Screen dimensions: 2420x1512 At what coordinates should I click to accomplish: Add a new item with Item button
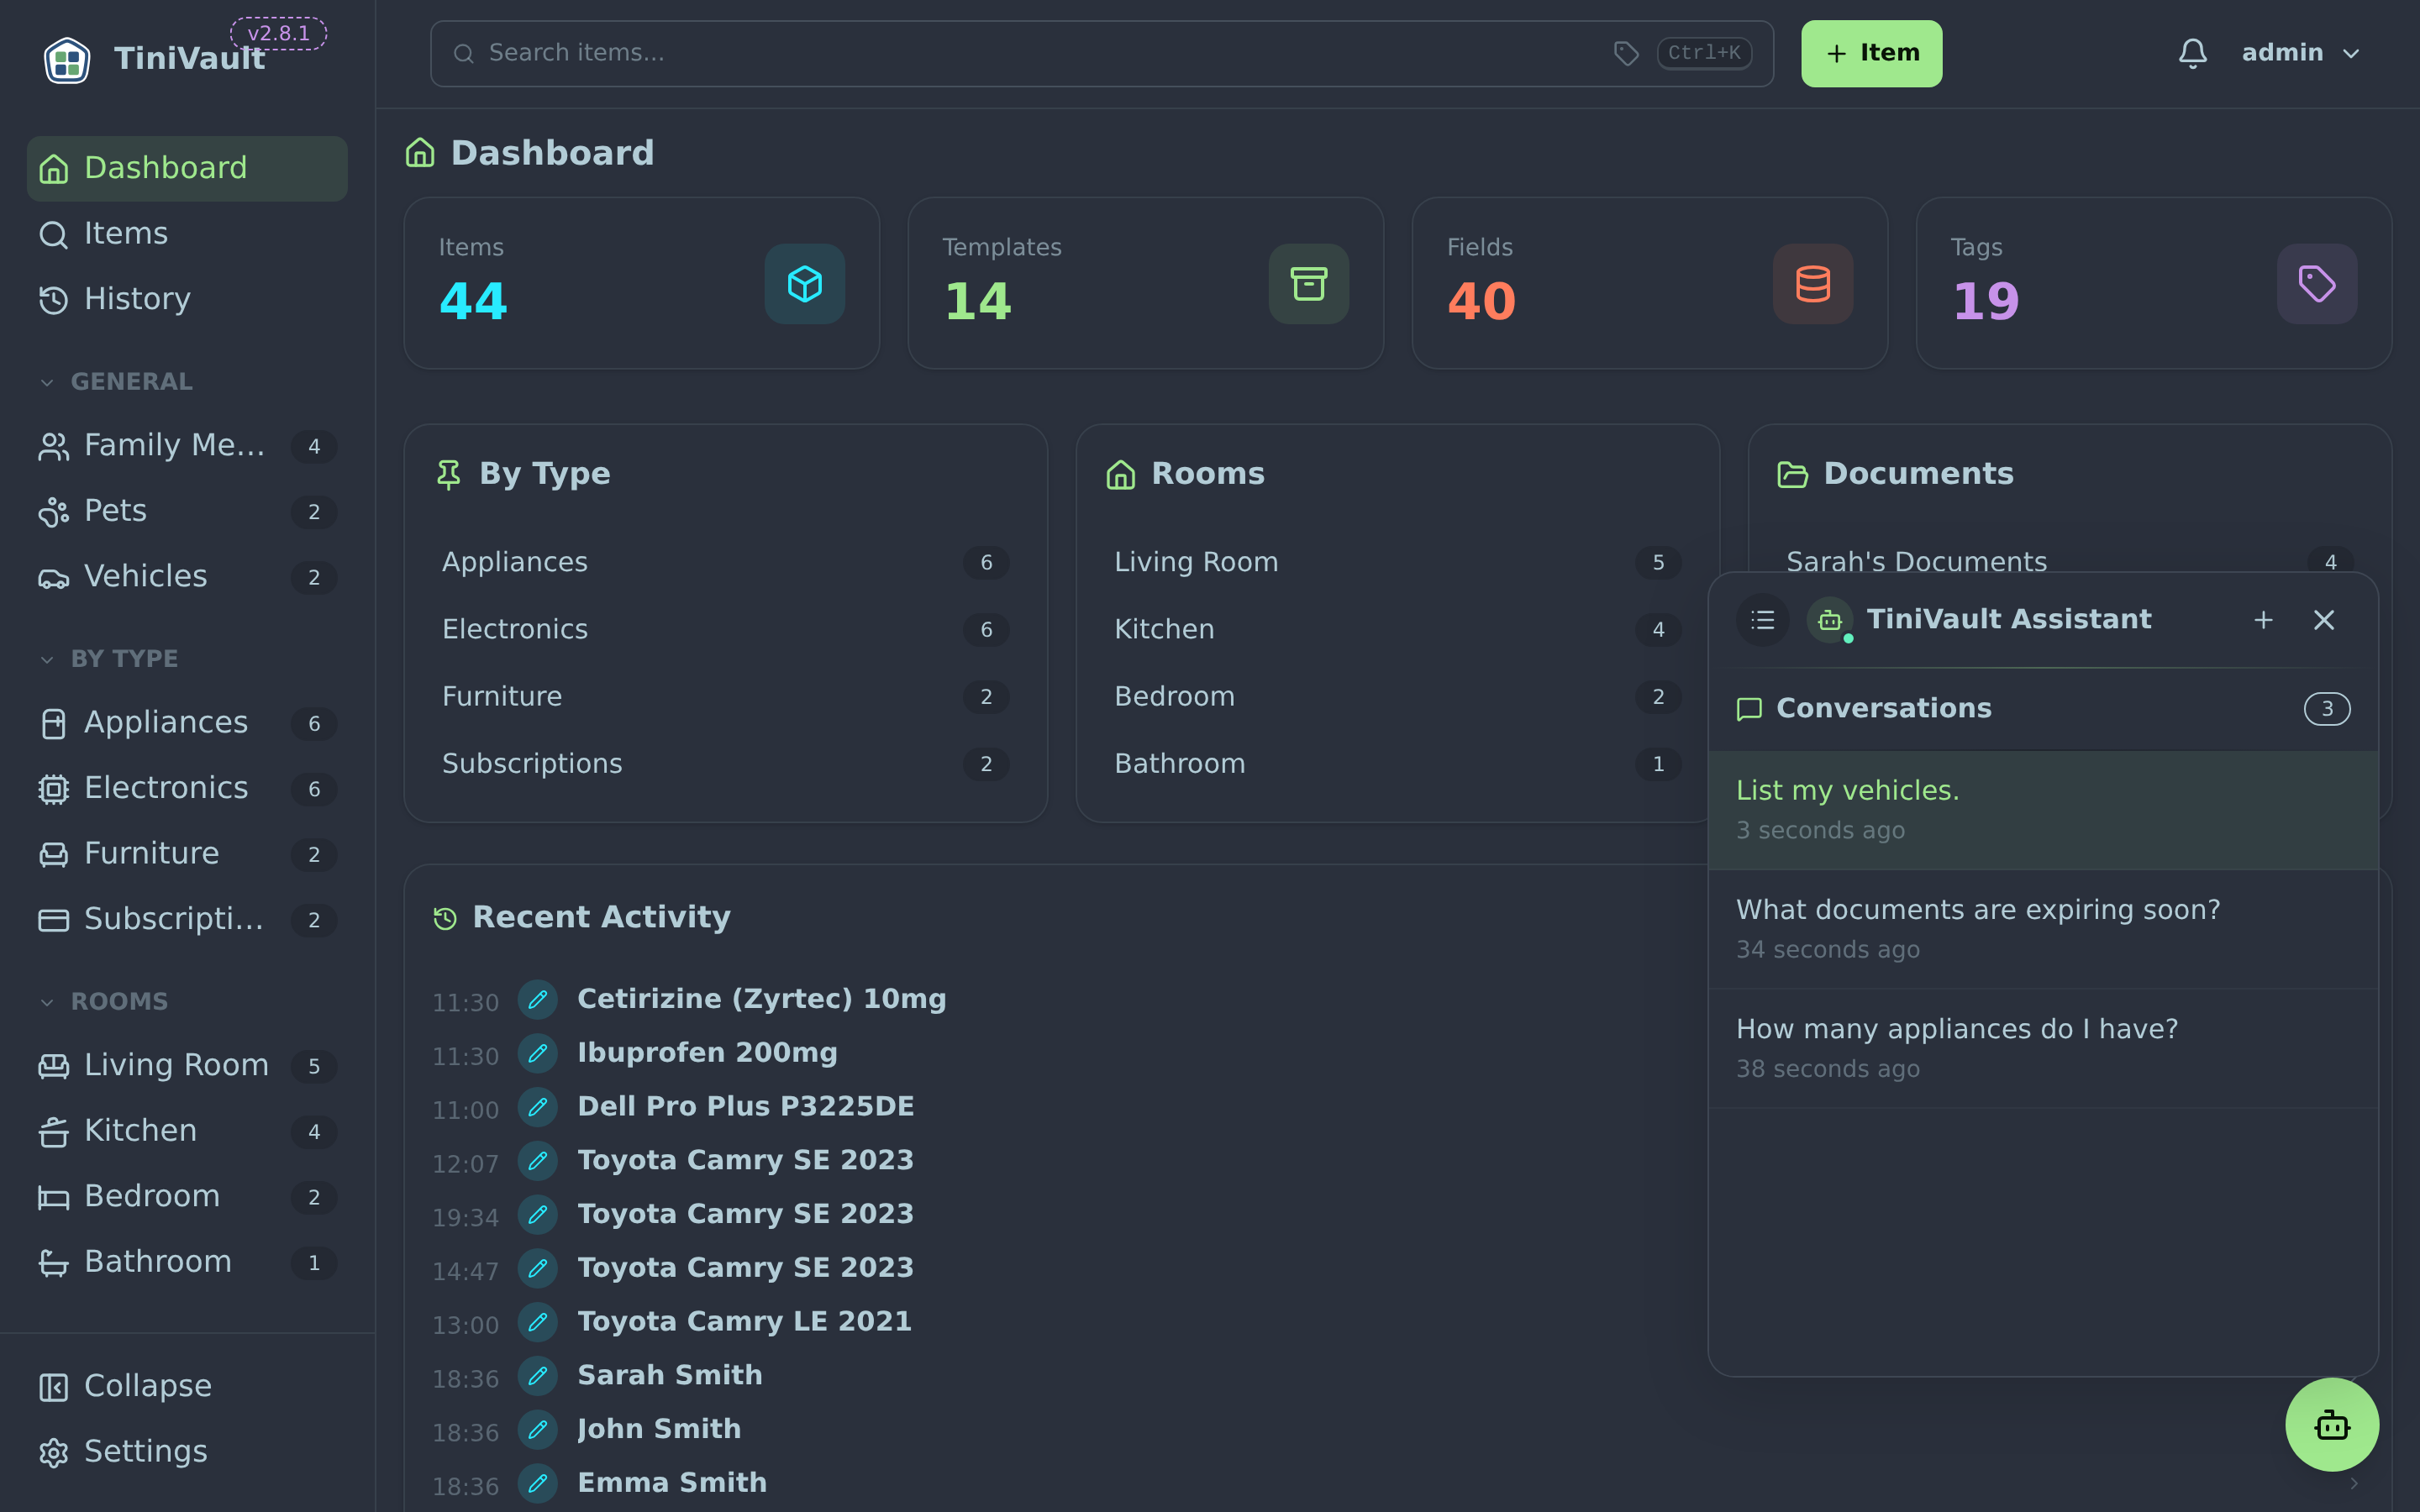pyautogui.click(x=1871, y=53)
